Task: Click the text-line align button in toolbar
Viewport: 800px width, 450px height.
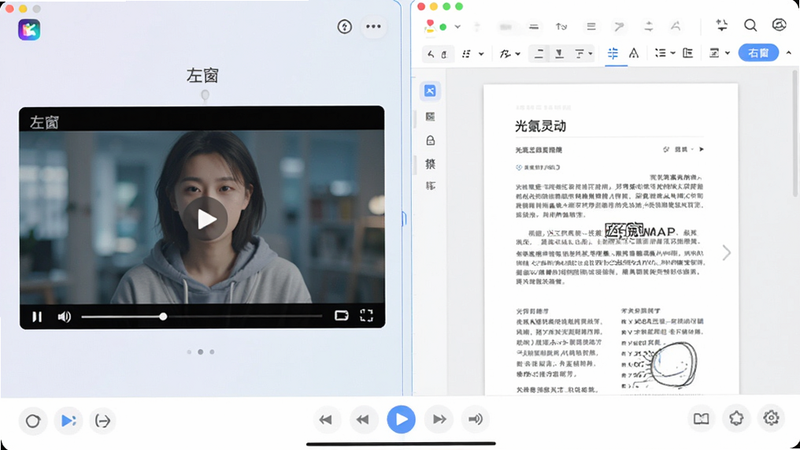Action: [539, 54]
